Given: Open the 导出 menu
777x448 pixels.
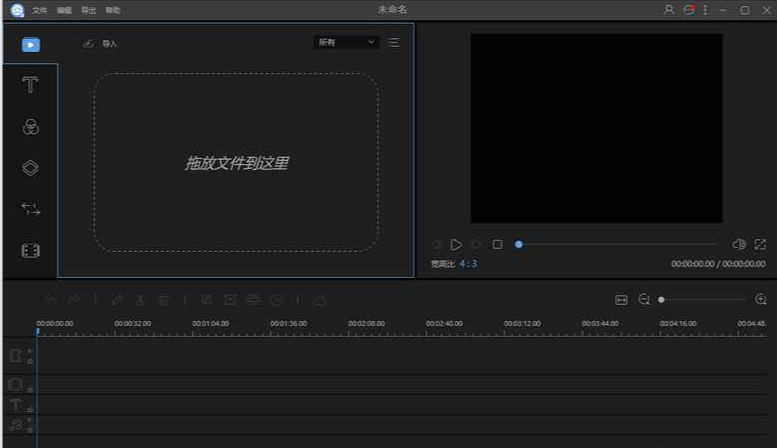Looking at the screenshot, I should point(88,10).
